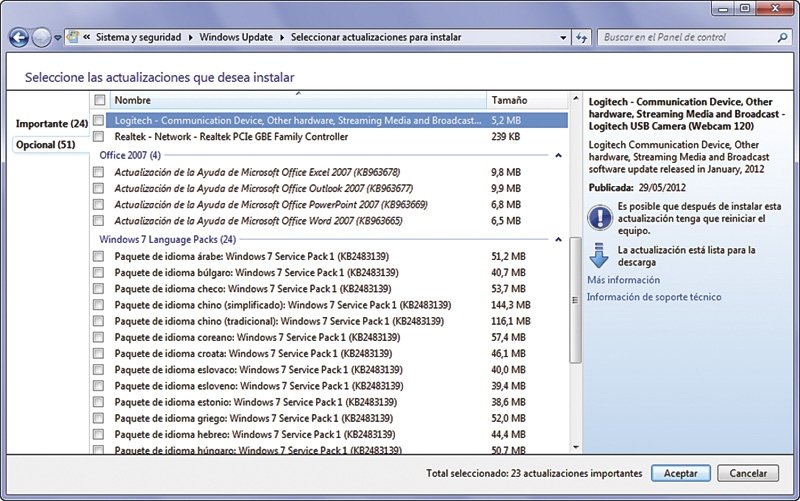Screen dimensions: 800x501
Task: Check the Realtek PCIe GBE Family Controller update
Action: (98, 136)
